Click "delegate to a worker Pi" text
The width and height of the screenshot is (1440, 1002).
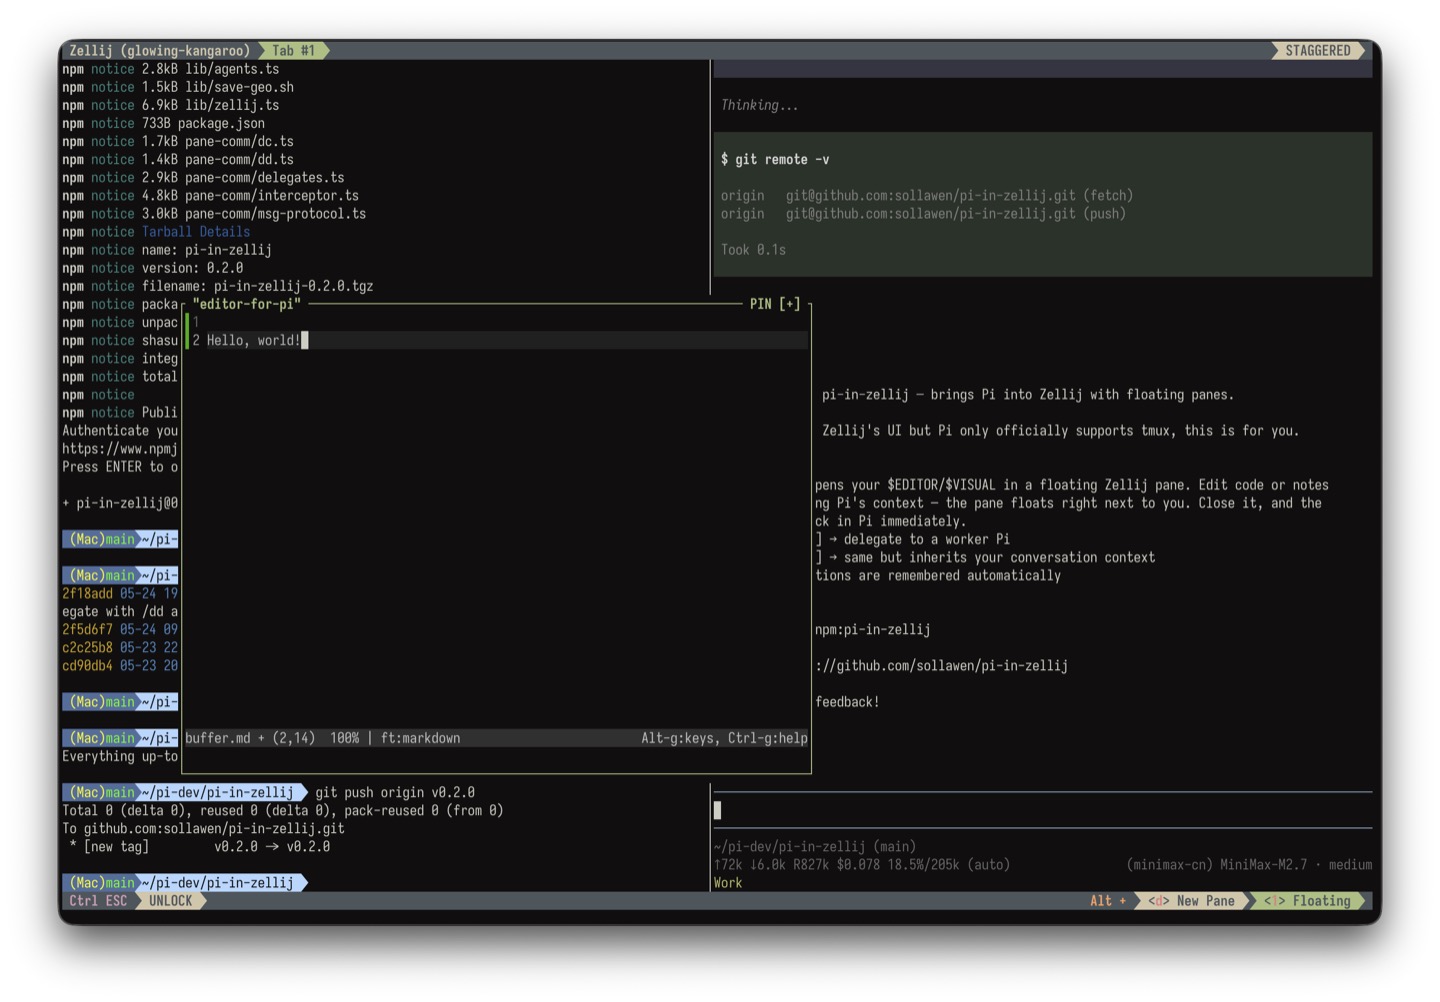927,539
